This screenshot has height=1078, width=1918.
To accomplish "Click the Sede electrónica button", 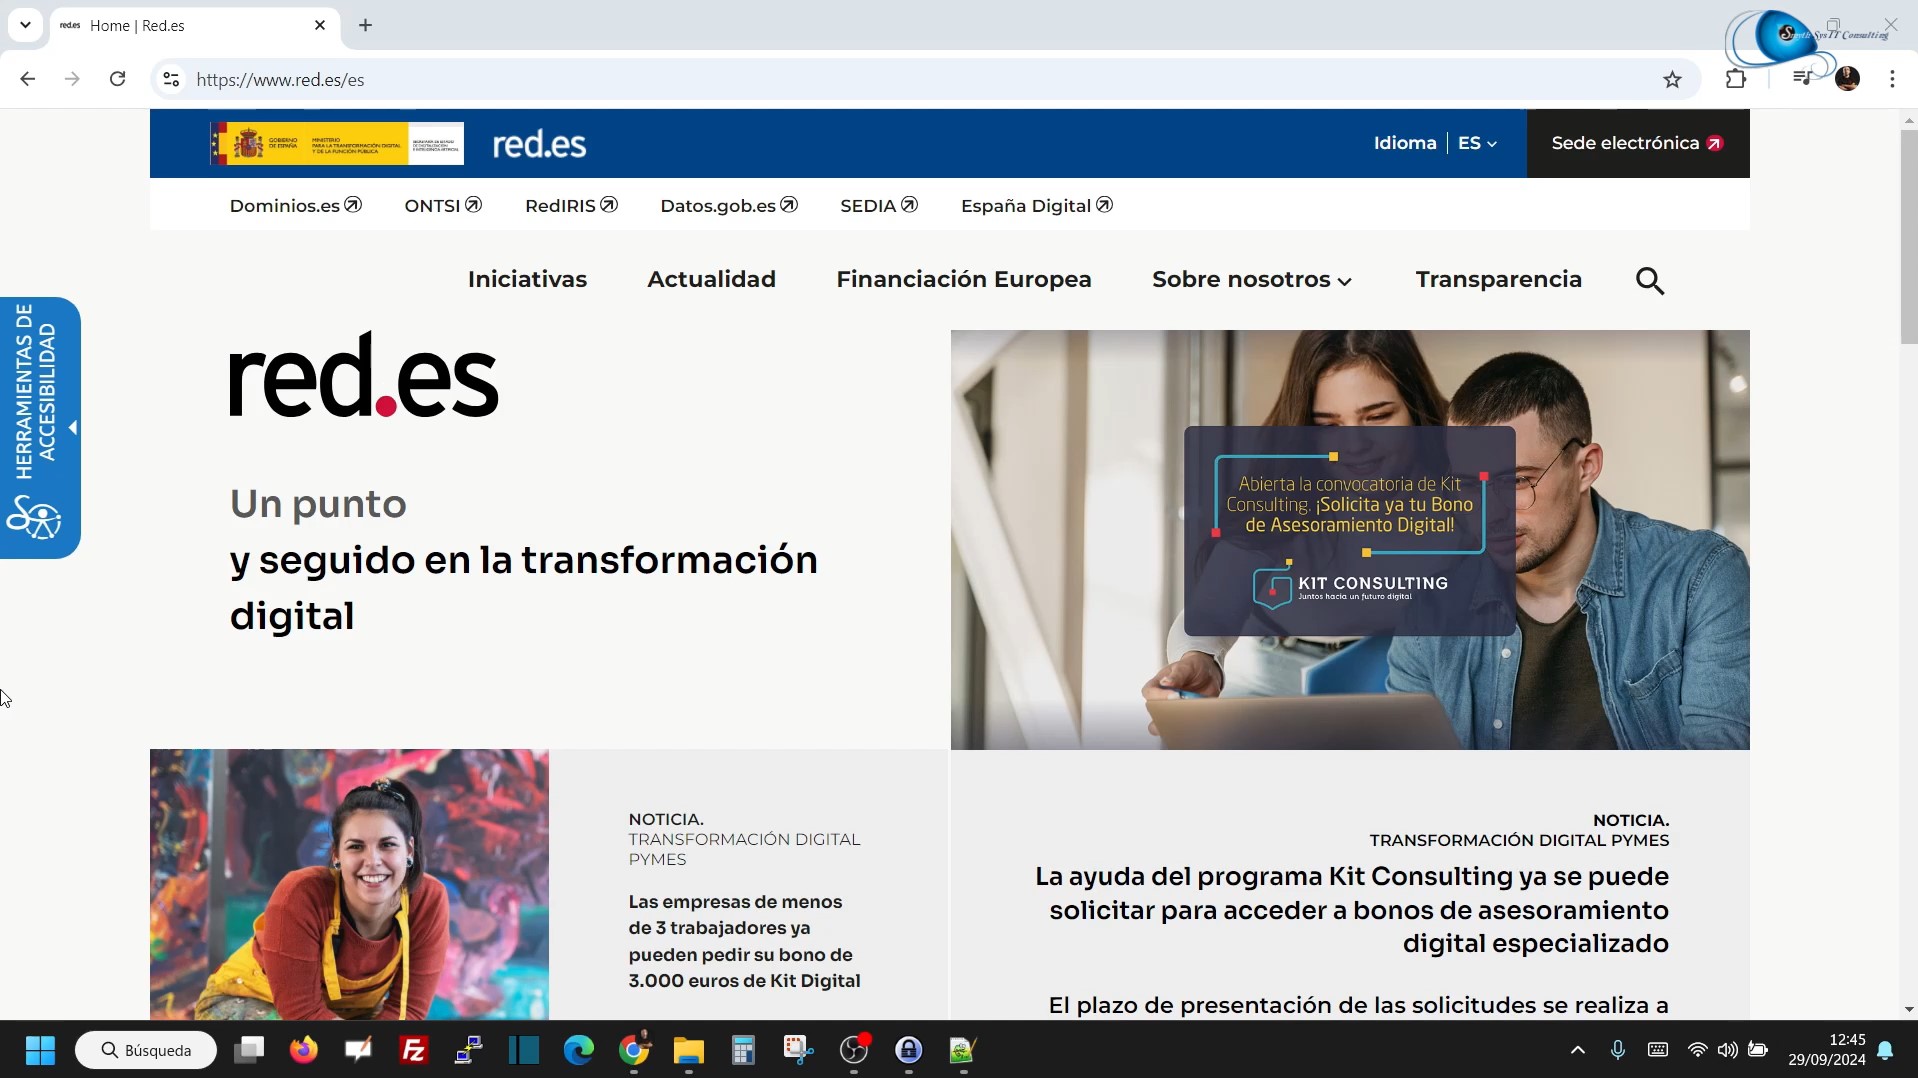I will (1637, 143).
